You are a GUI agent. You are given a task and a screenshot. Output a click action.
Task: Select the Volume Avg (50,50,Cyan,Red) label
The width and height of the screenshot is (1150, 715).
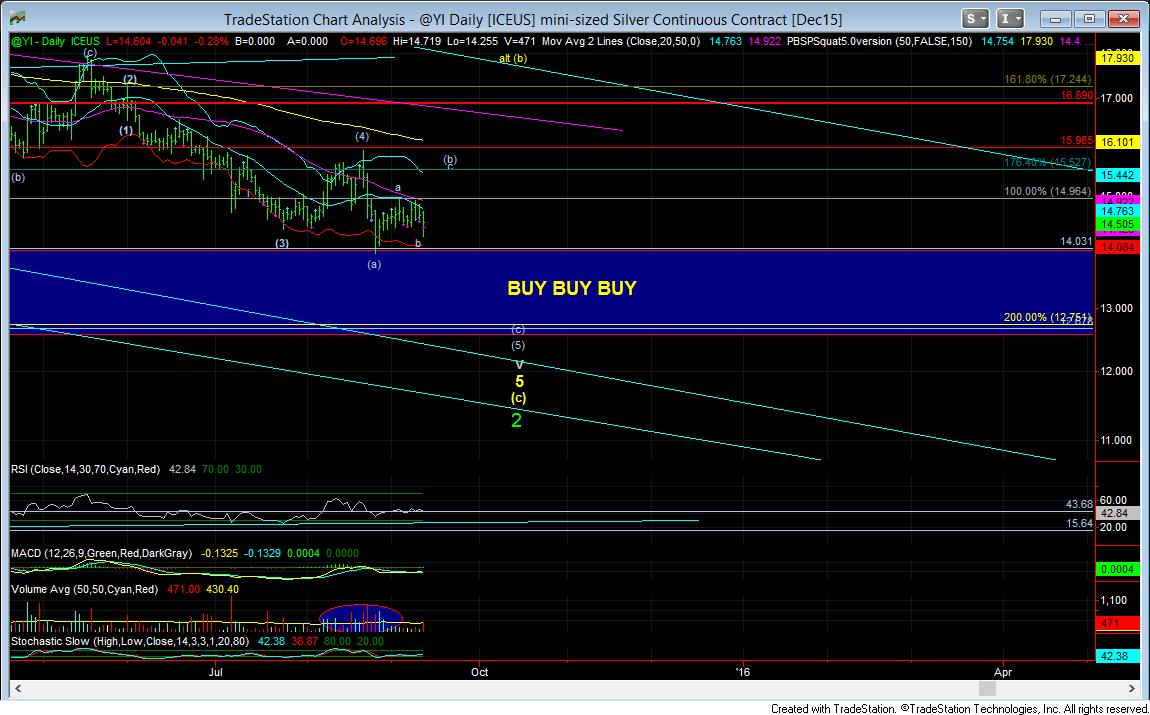pos(84,589)
